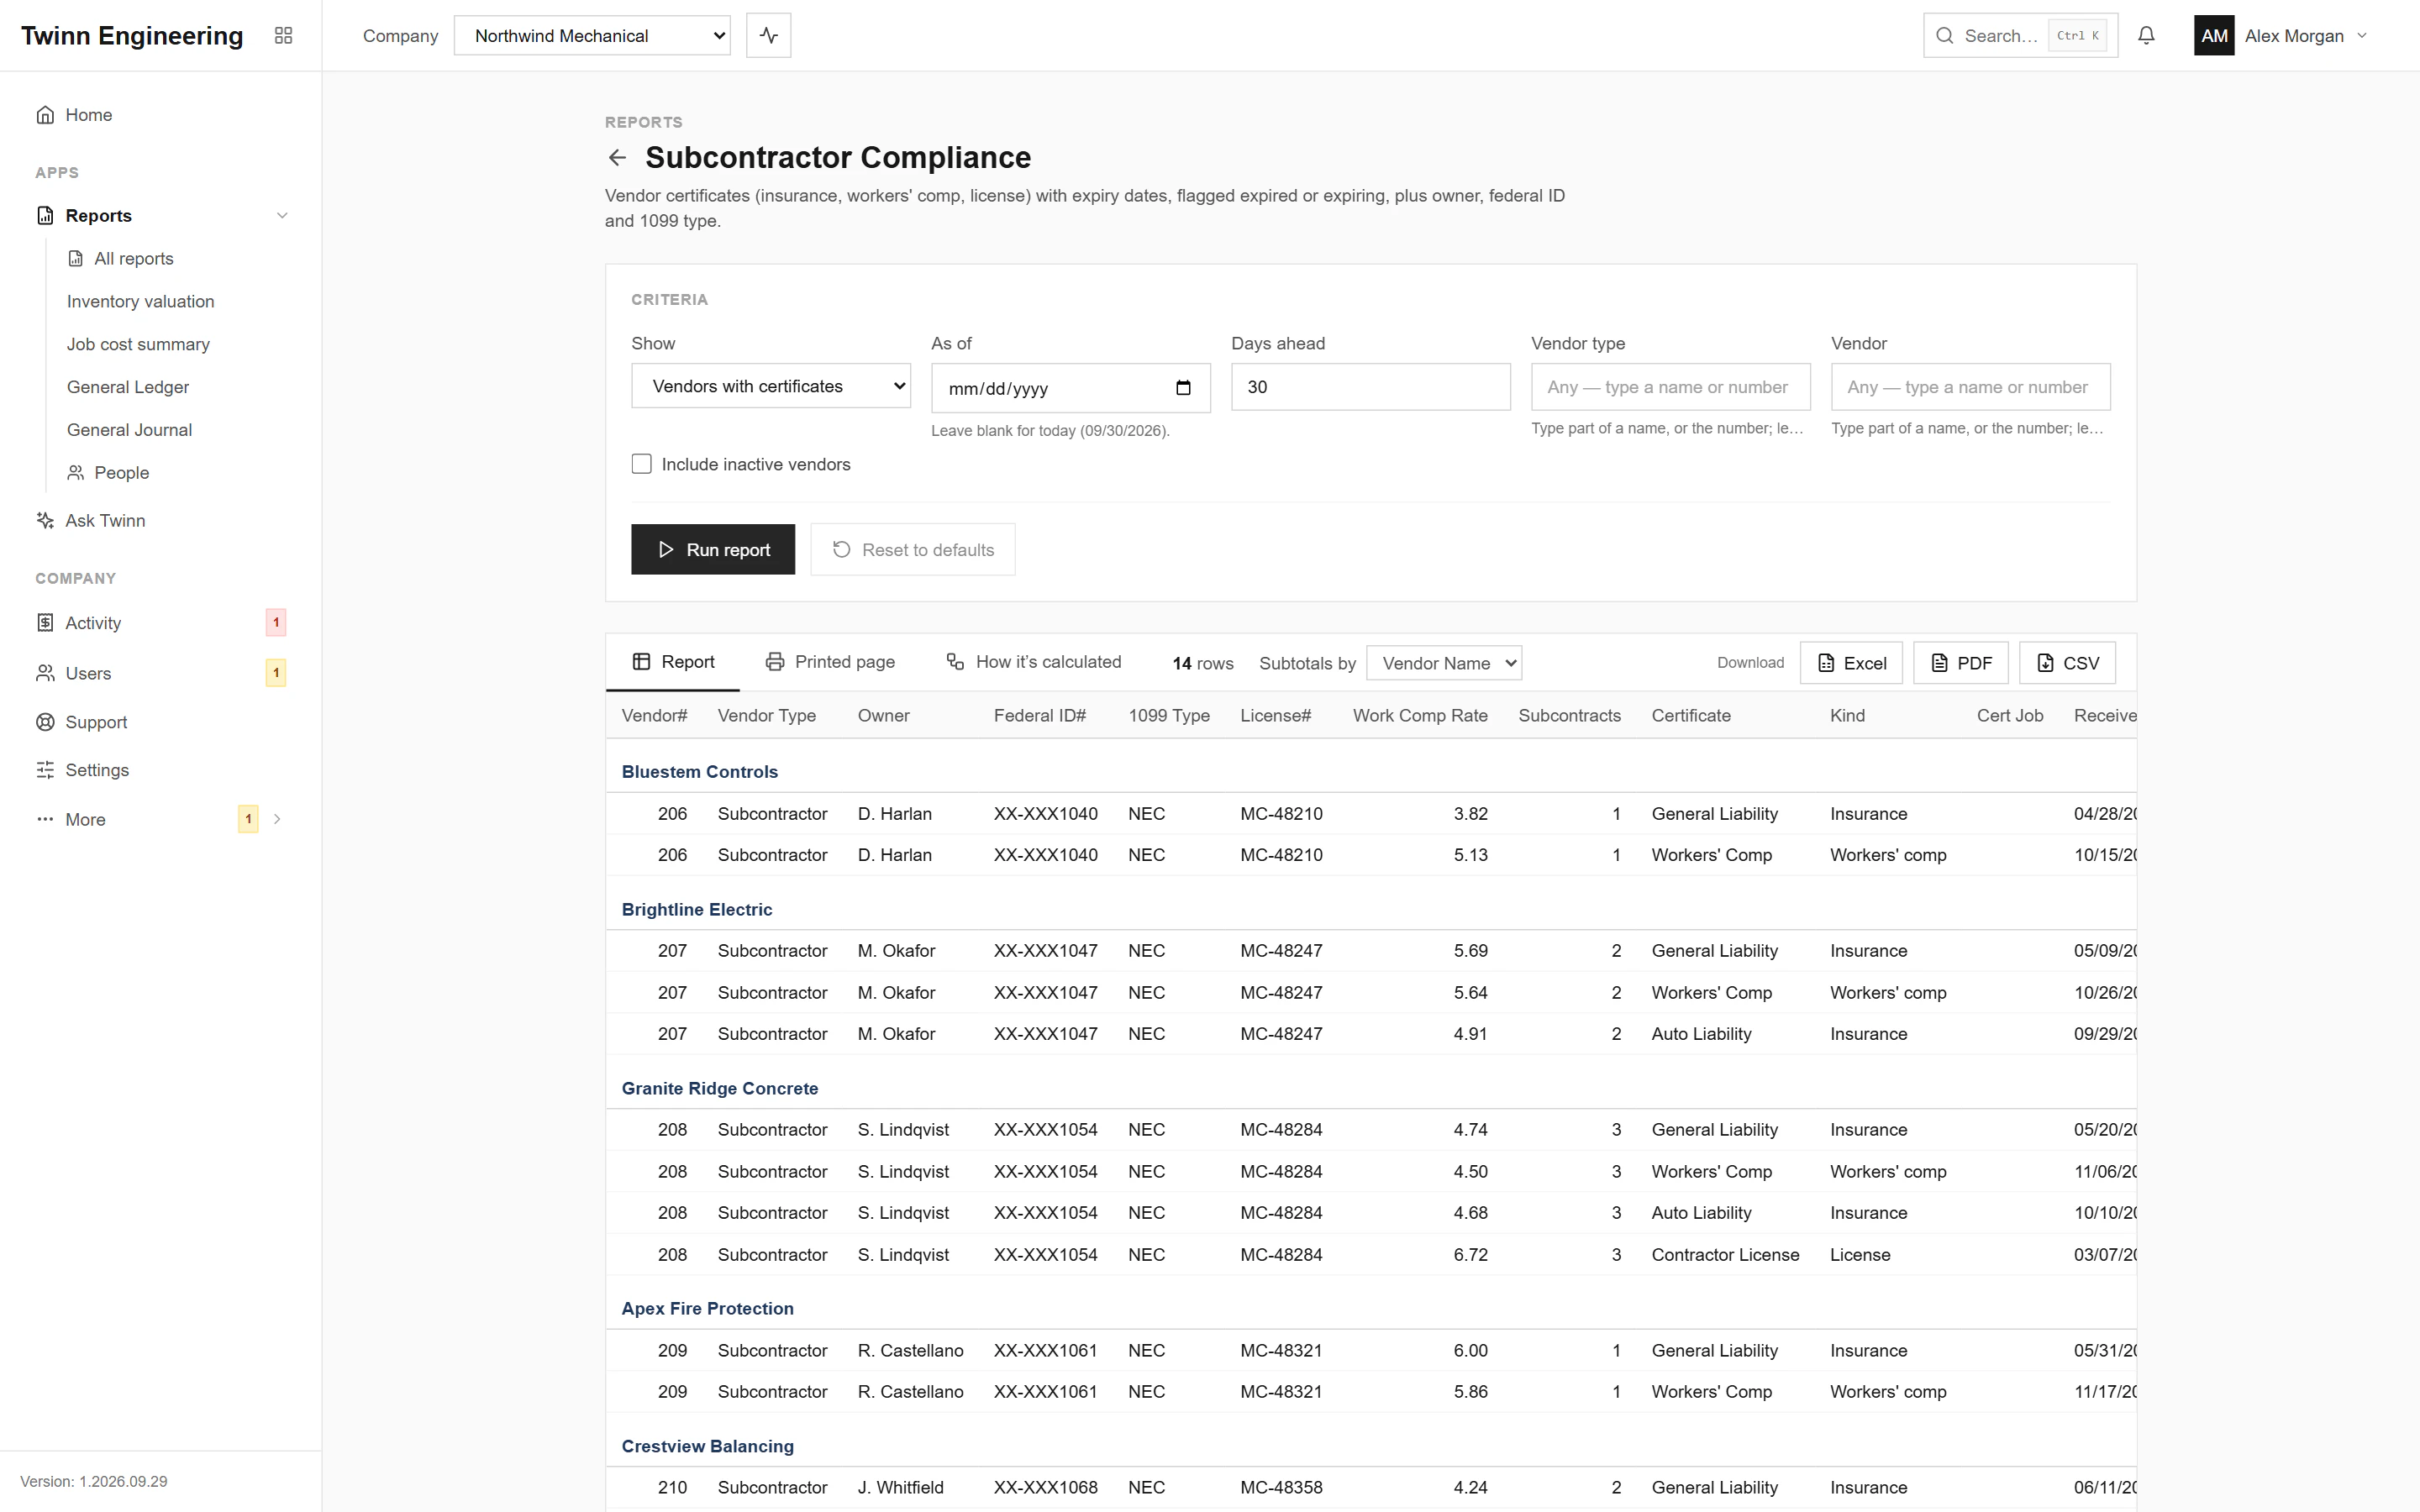Click the Granite Ridge Concrete group heading
This screenshot has height=1512, width=2420.
coord(720,1089)
